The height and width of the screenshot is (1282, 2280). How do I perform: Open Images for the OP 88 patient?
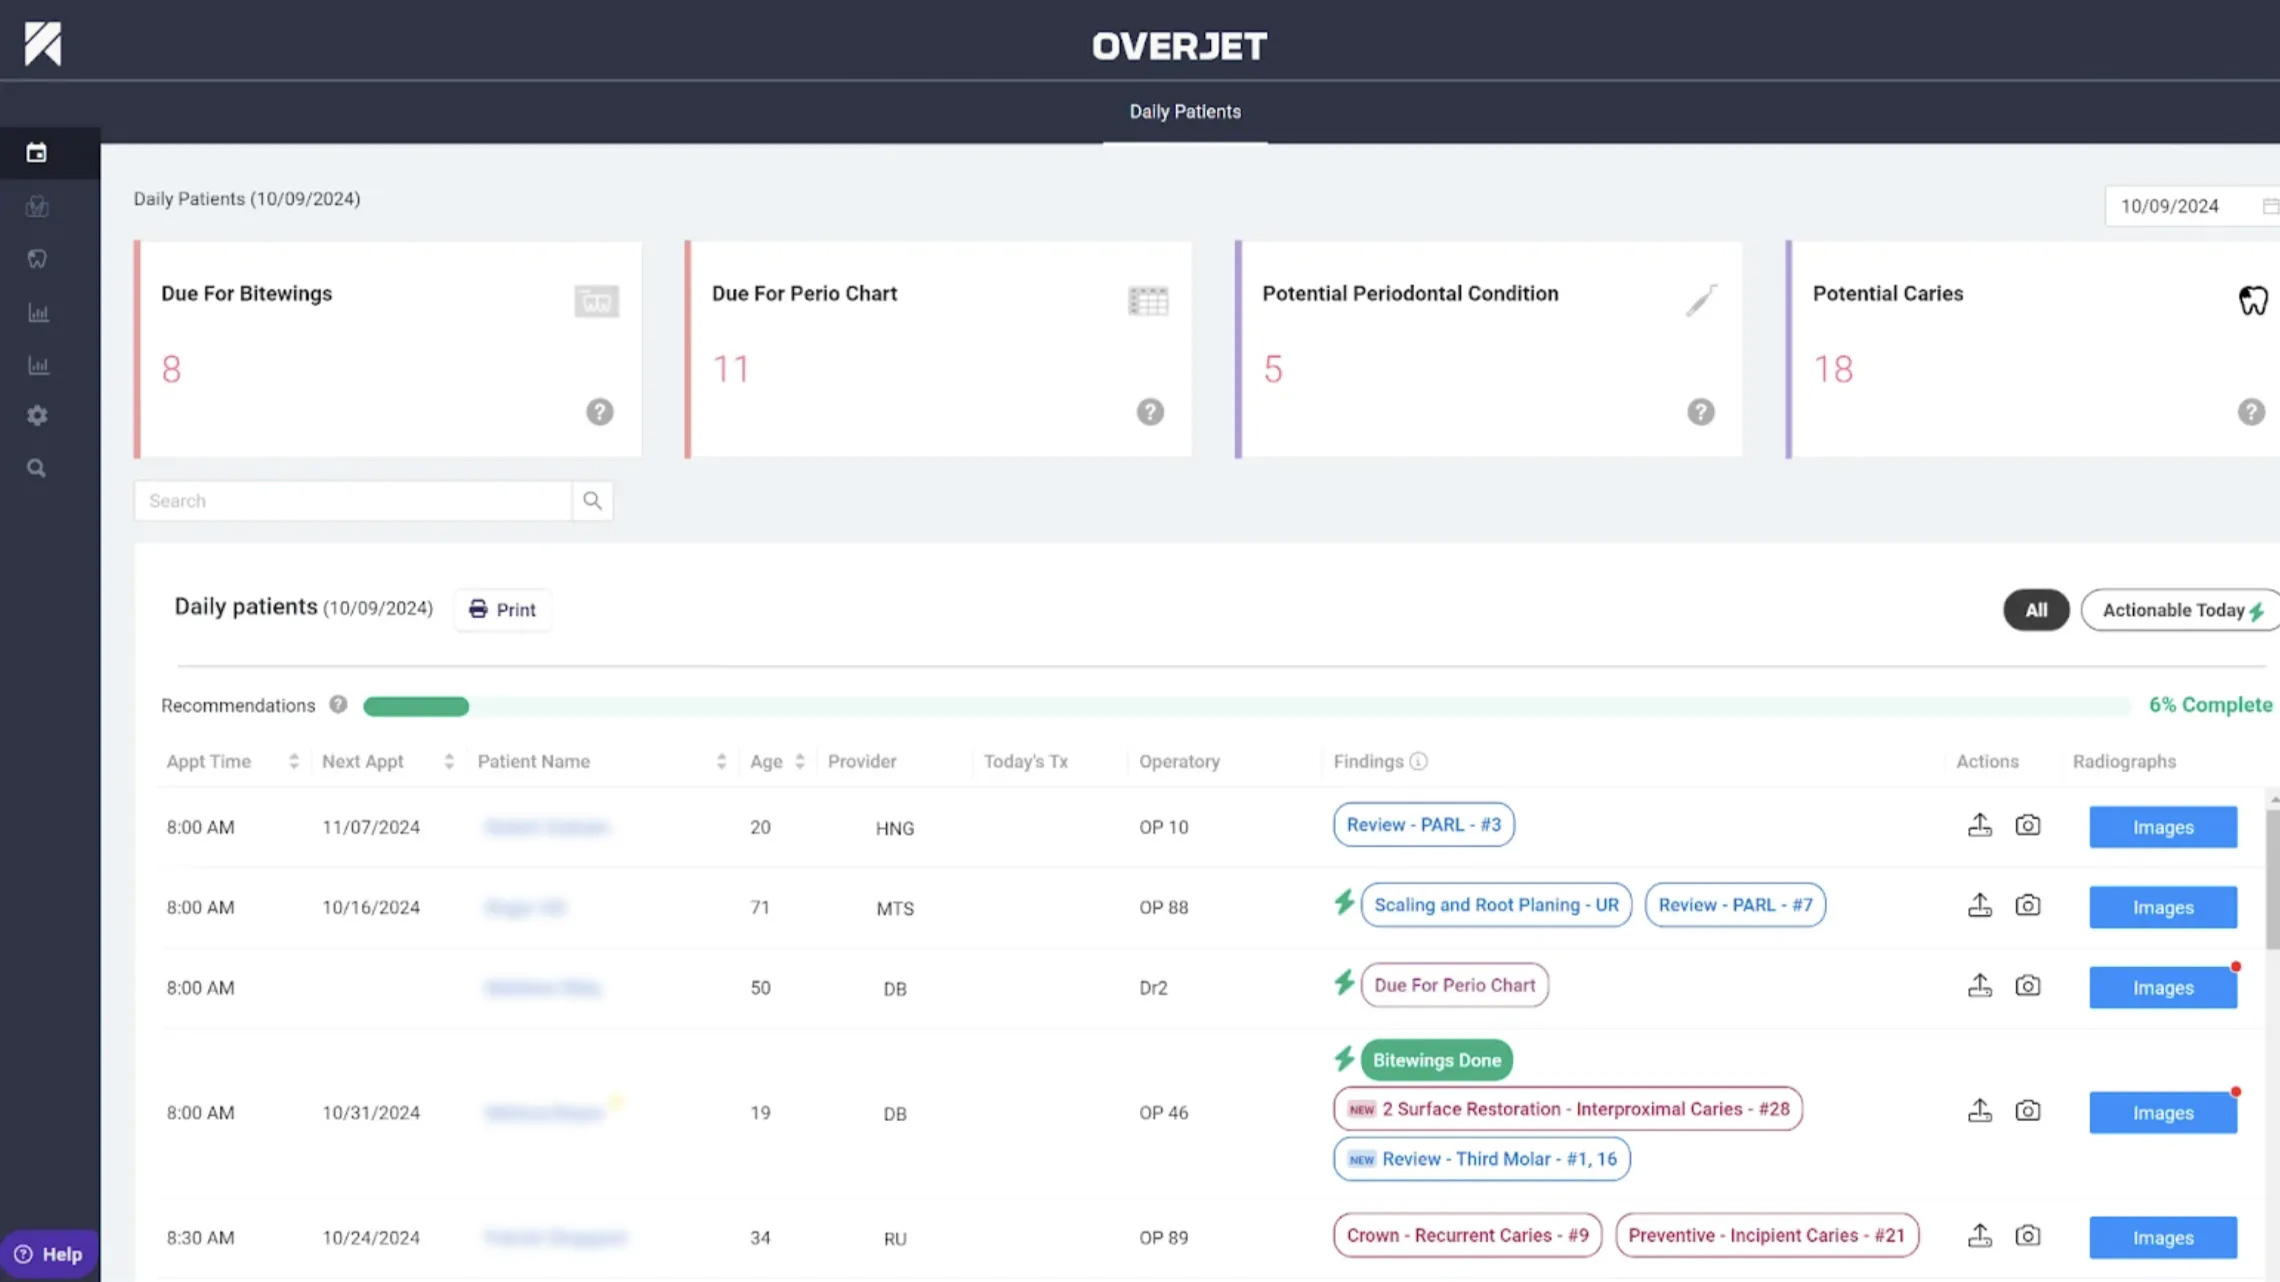click(x=2163, y=907)
